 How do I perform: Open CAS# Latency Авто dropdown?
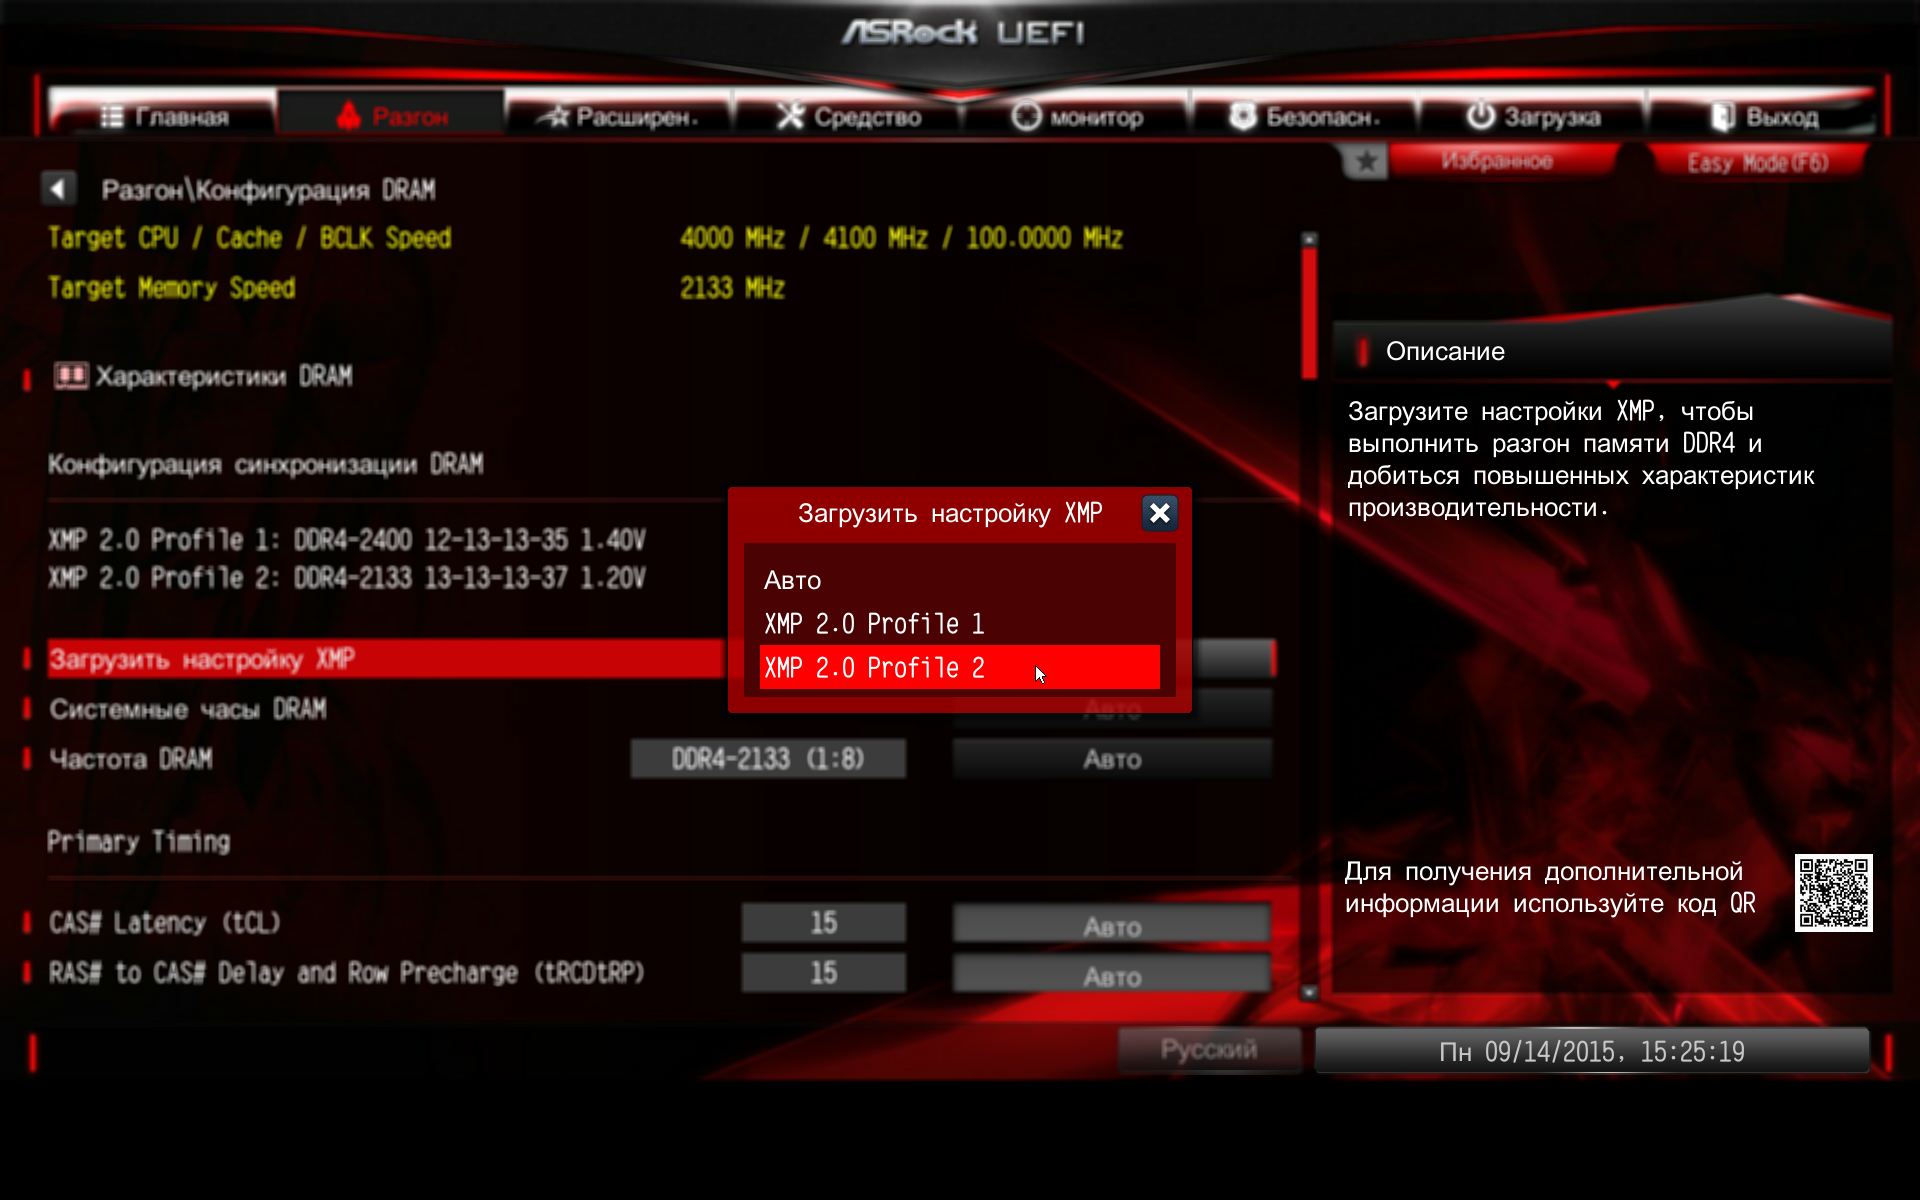[1112, 925]
